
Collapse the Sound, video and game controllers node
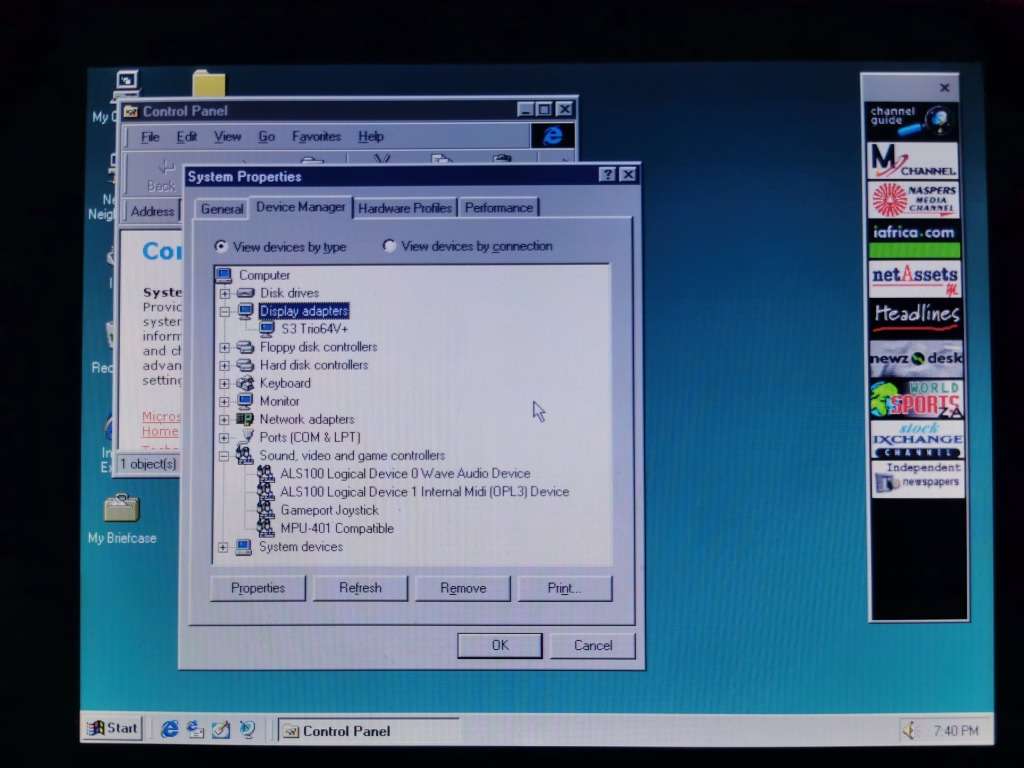point(223,455)
